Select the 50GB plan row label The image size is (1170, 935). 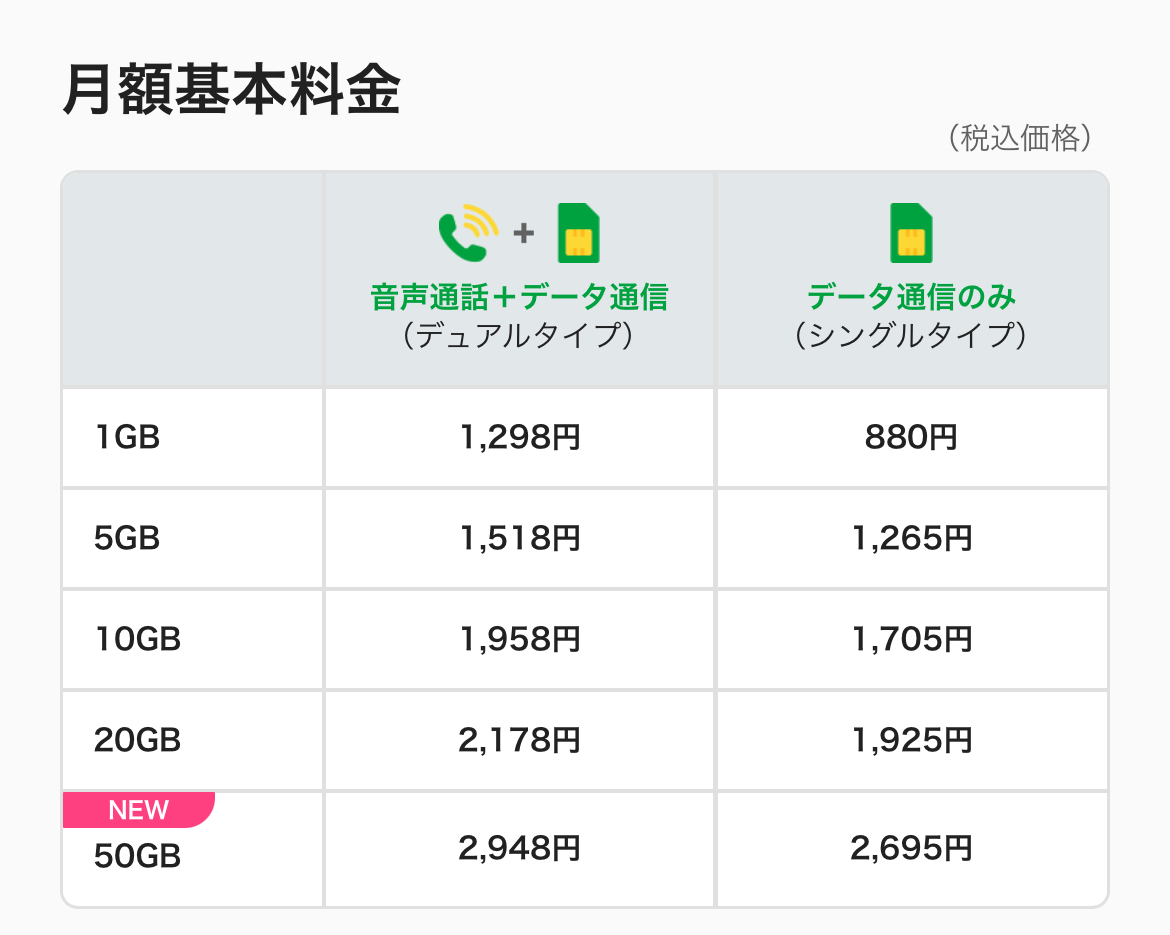pyautogui.click(x=137, y=857)
